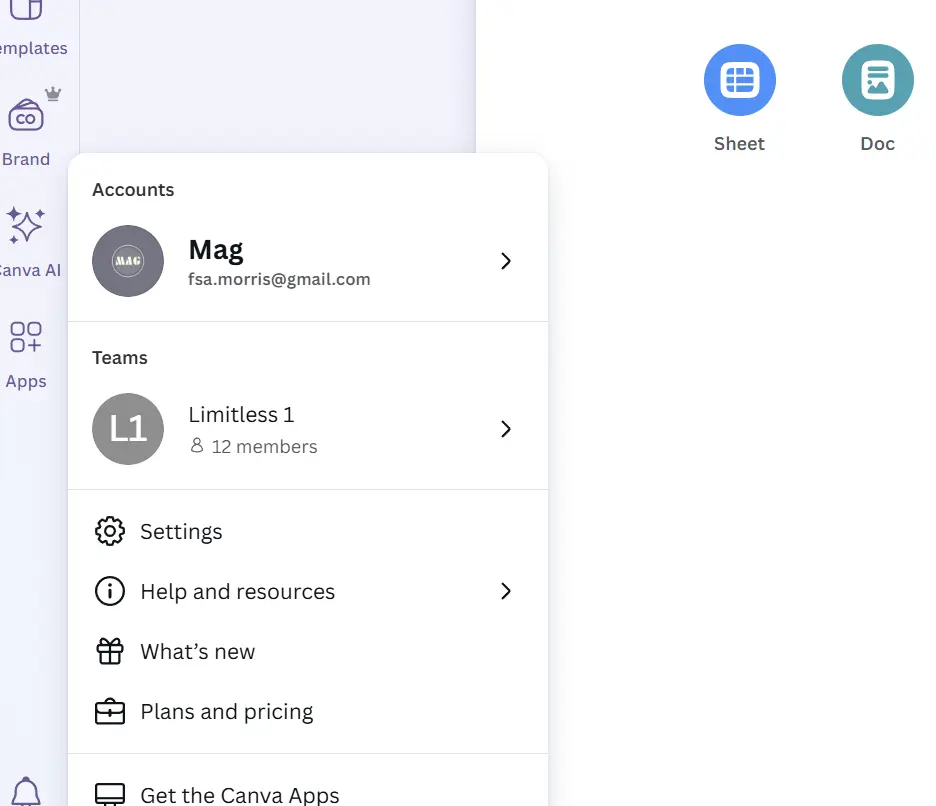Click the Get the Canva Apps monitor icon
The image size is (936, 806).
tap(110, 794)
